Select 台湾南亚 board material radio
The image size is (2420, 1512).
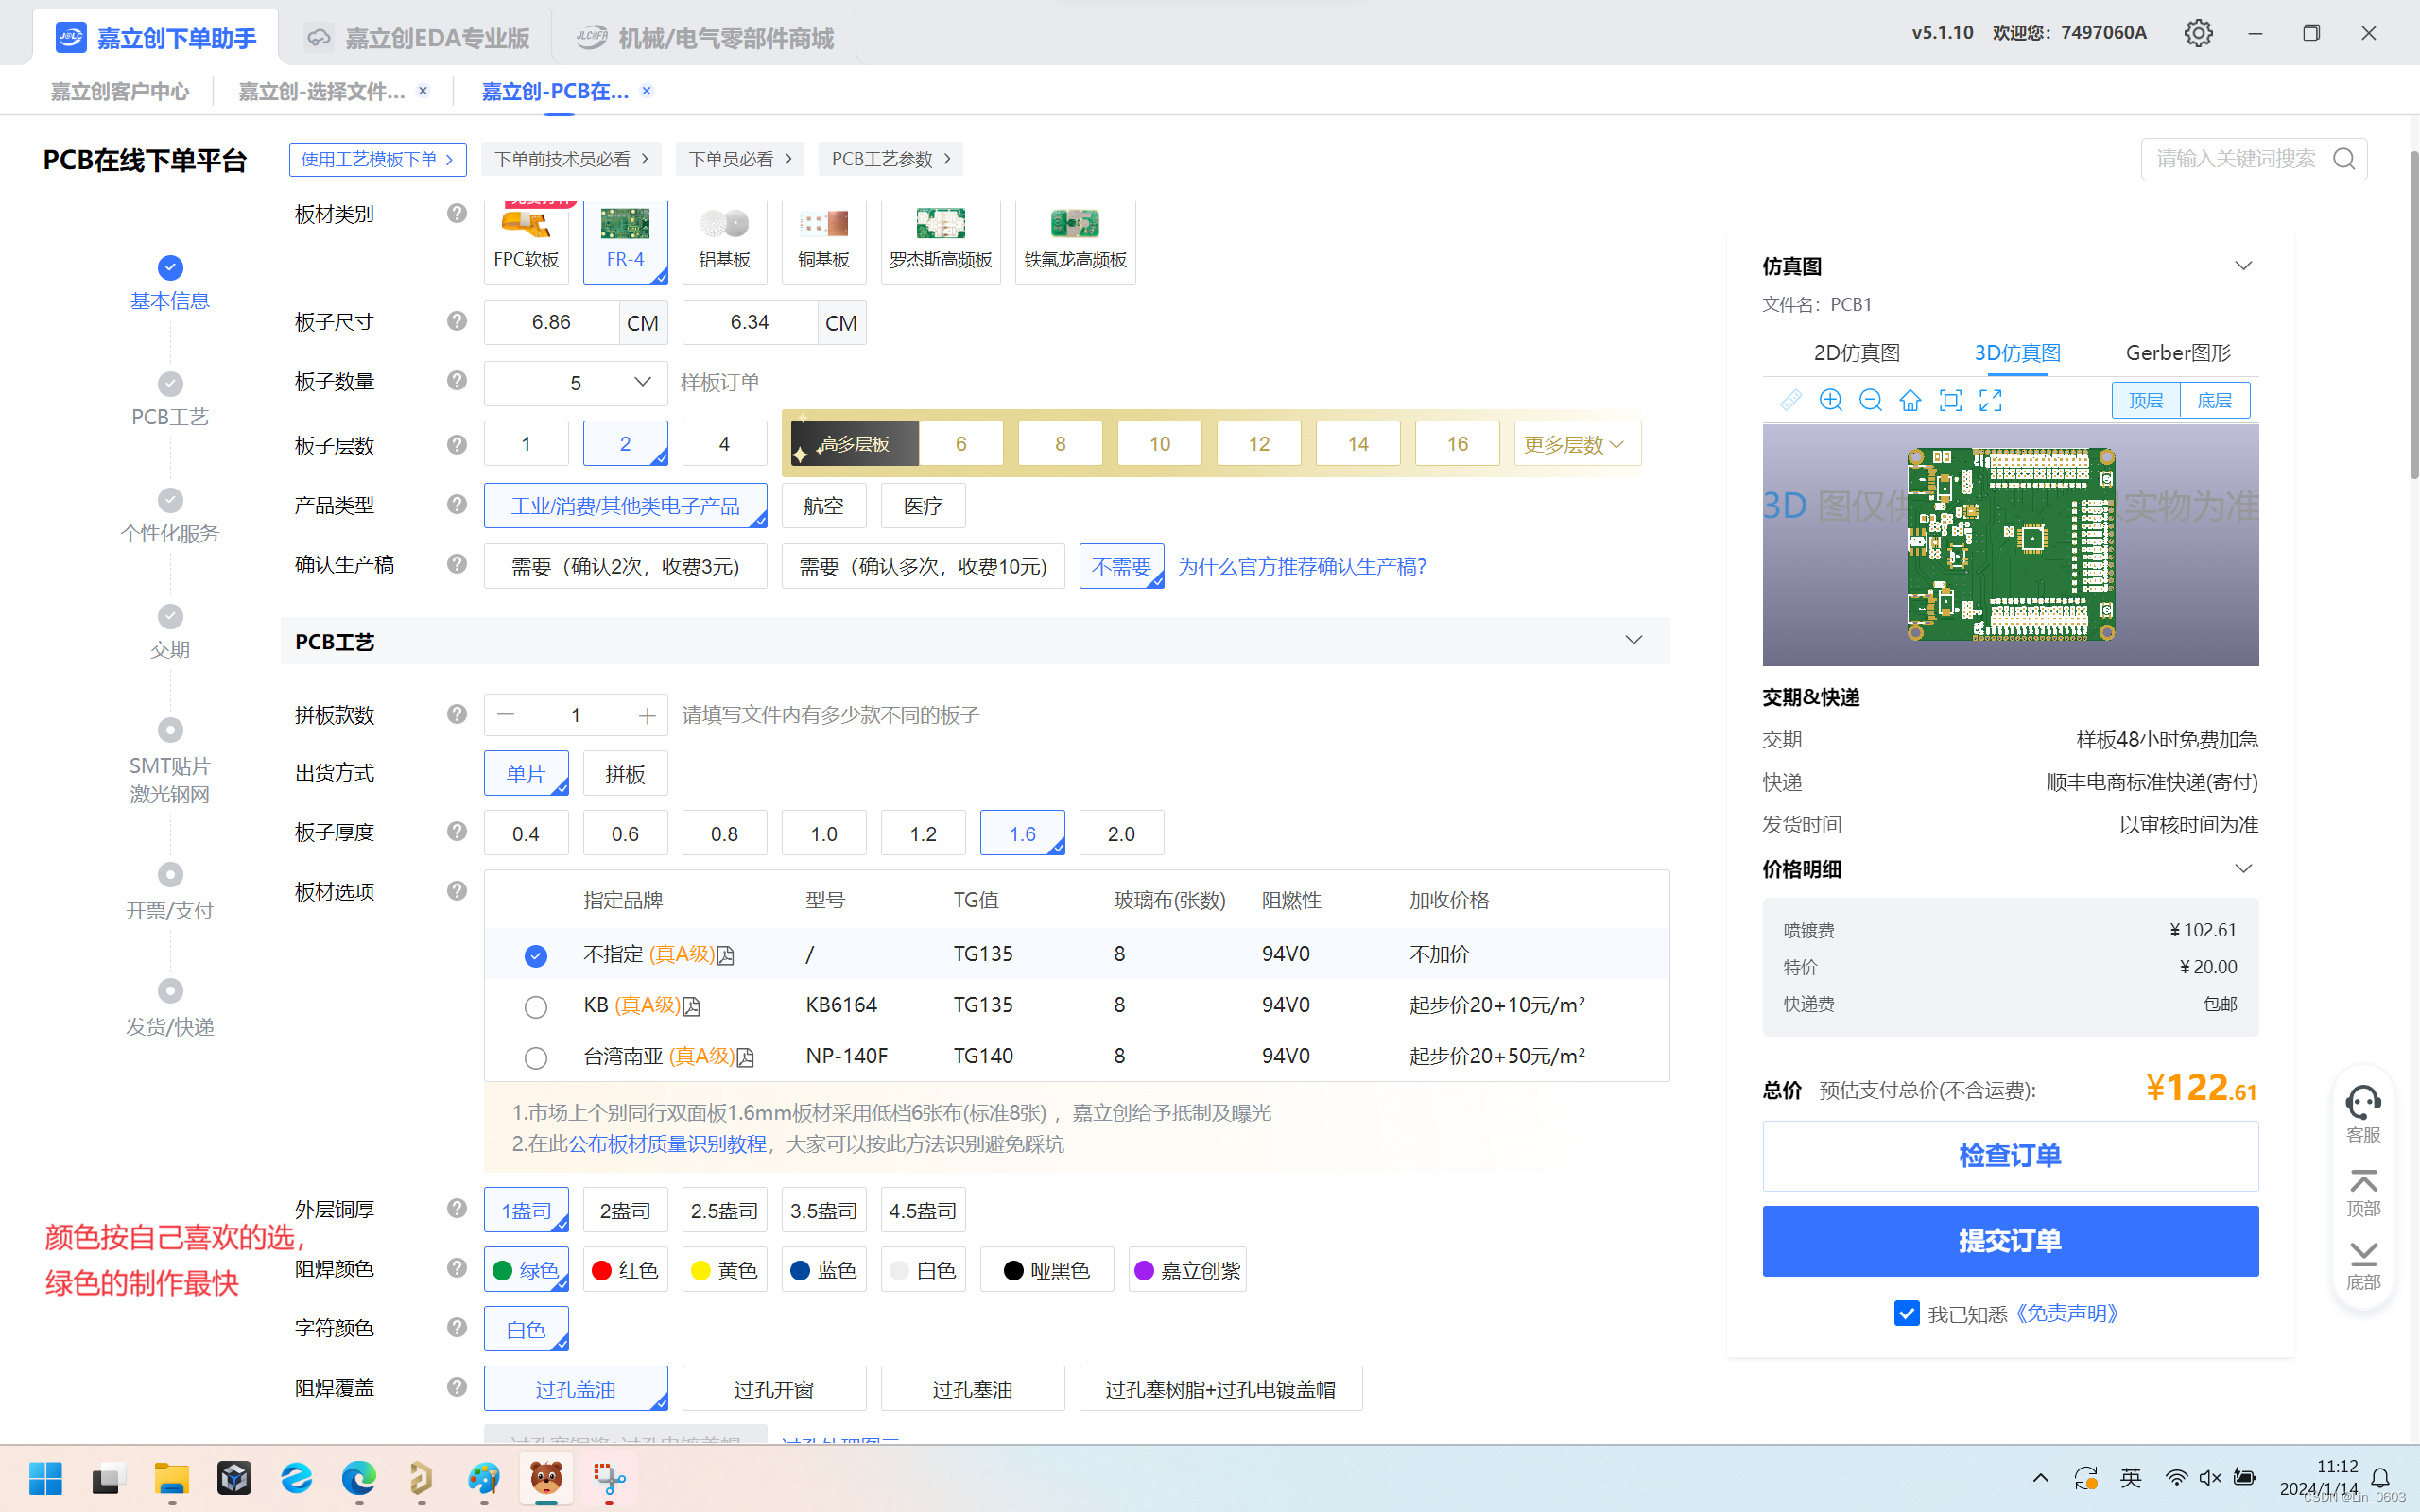(536, 1057)
